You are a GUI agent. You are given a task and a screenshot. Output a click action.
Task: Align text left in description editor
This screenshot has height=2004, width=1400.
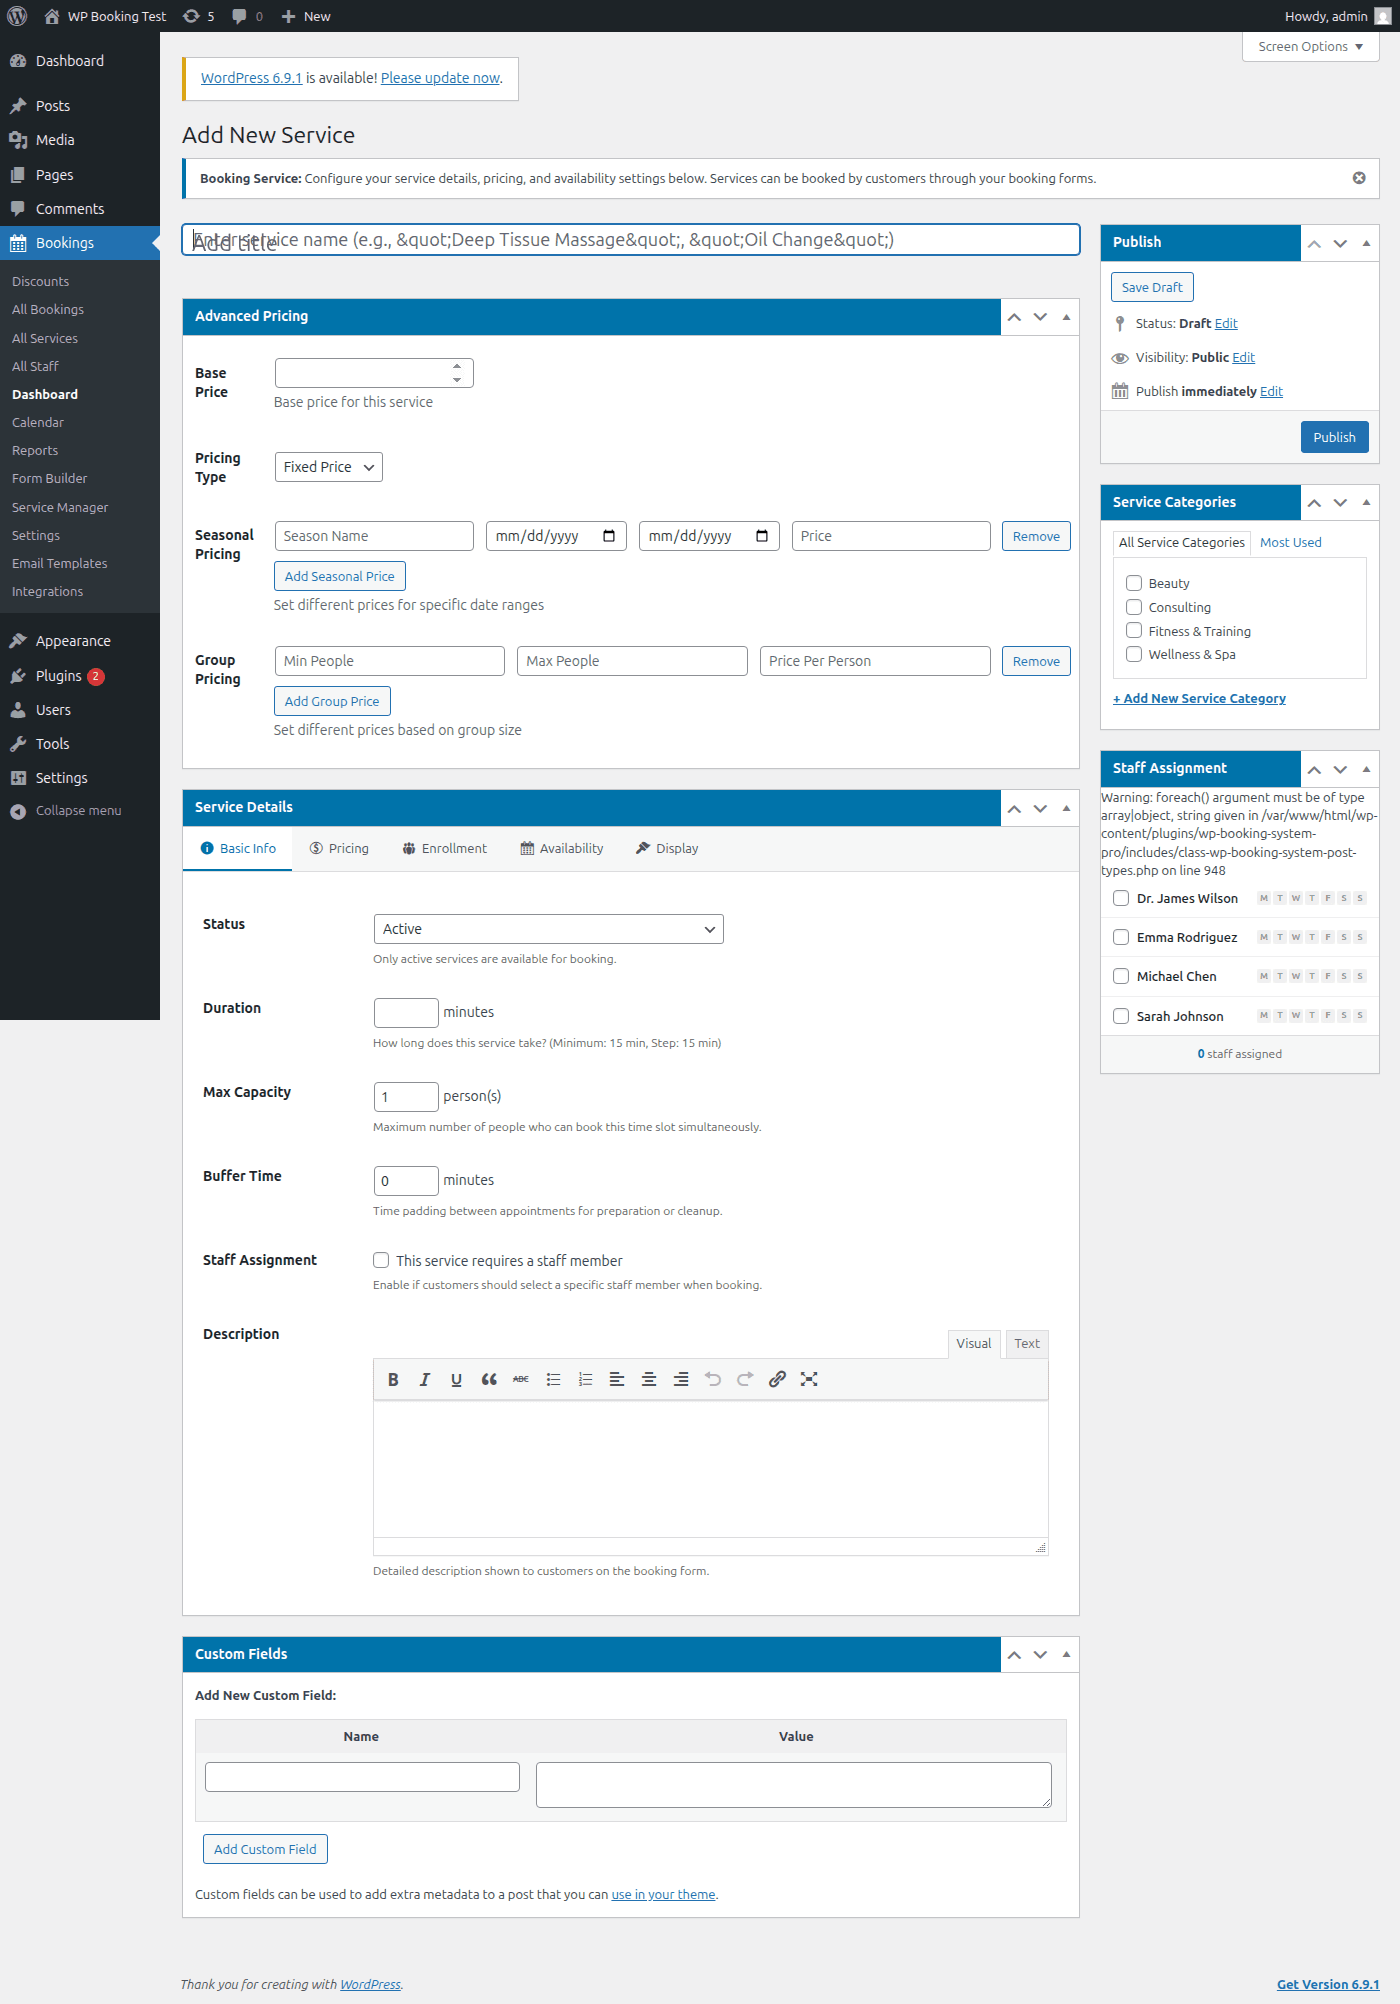click(617, 1379)
